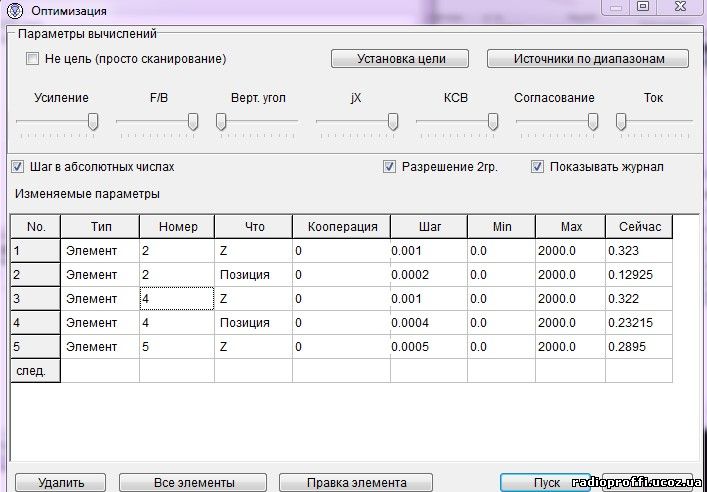Click the step value 0.001 in row 1
The height and width of the screenshot is (492, 707).
tap(429, 251)
